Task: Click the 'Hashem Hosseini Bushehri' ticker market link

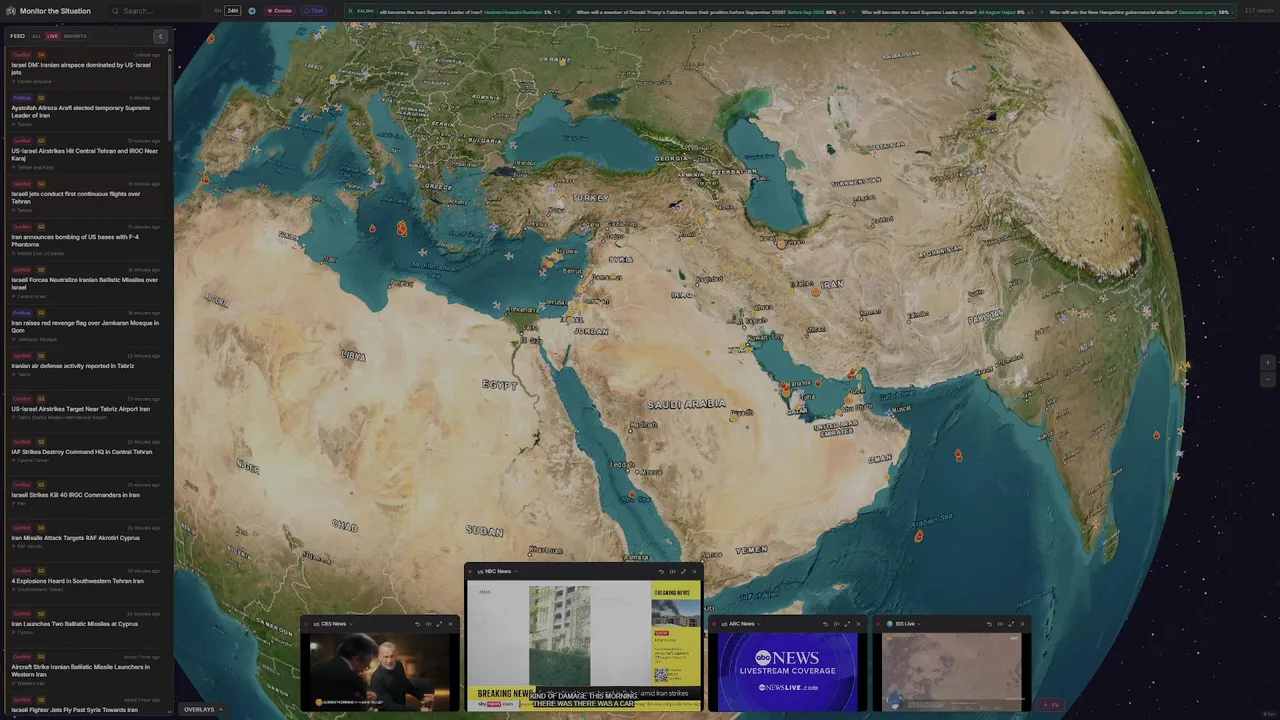Action: click(512, 11)
